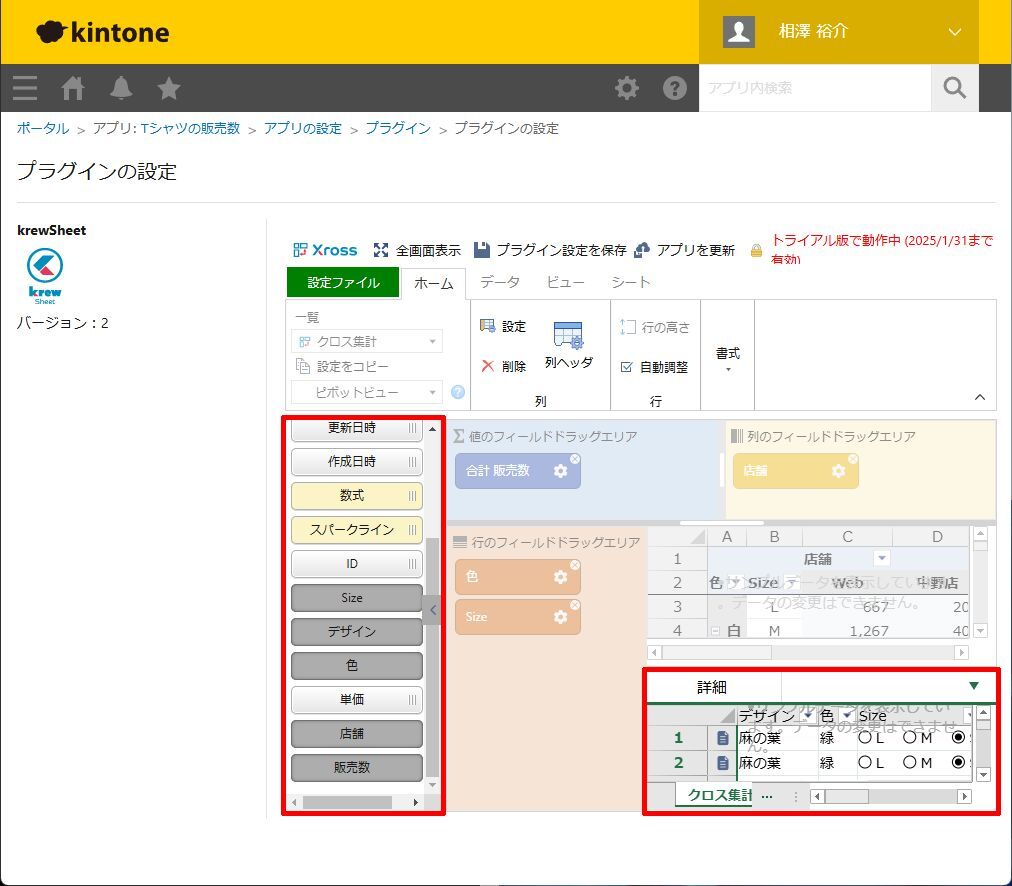
Task: Open the kintone main hamburger menu
Action: (x=25, y=88)
